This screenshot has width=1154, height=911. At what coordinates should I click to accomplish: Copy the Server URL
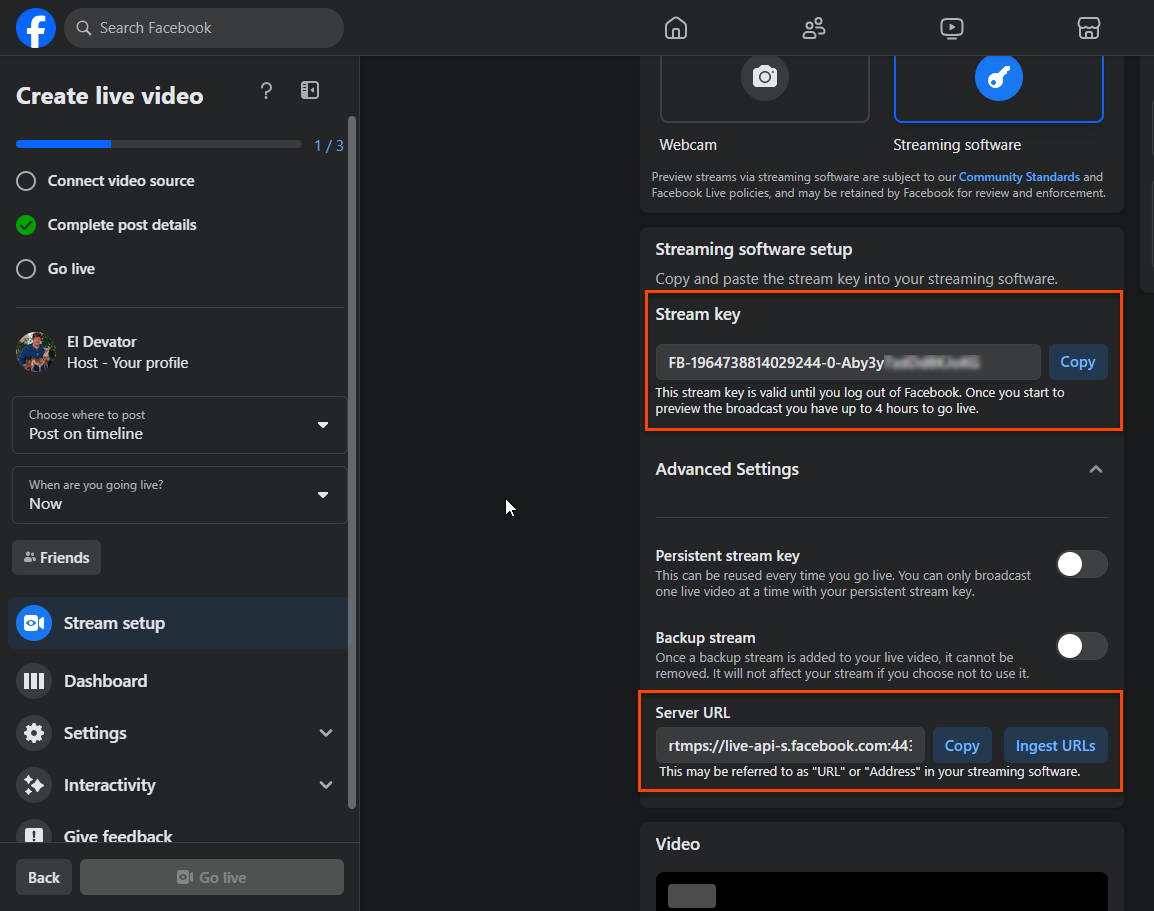point(962,745)
